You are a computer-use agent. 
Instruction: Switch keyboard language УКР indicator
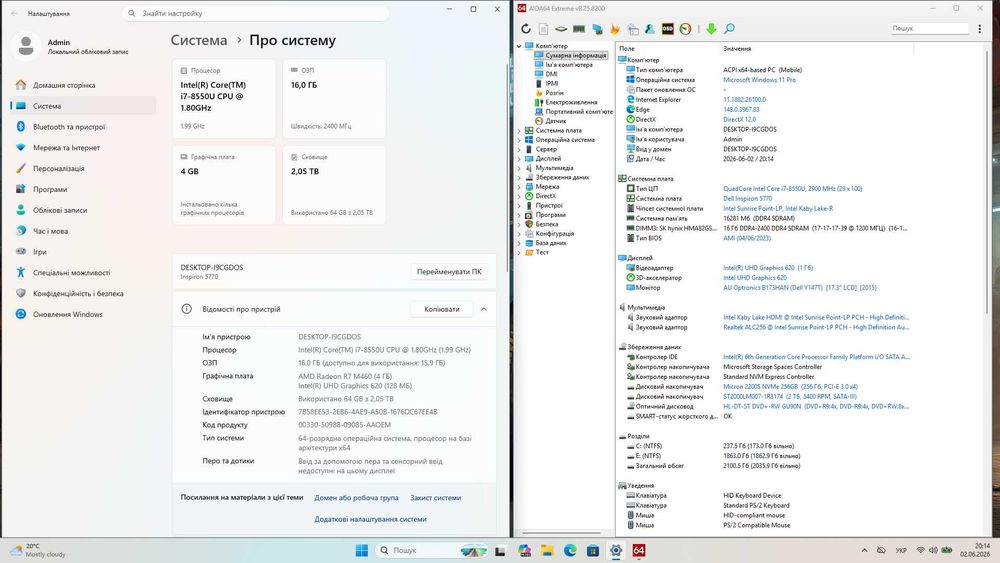[x=901, y=550]
